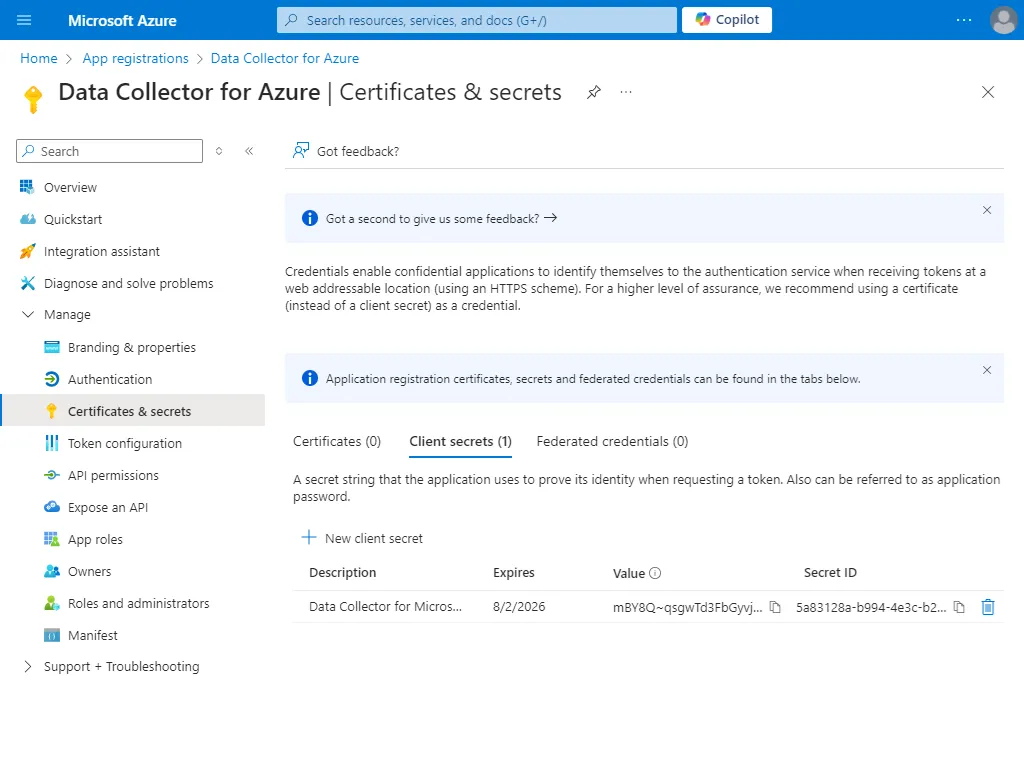
Task: Collapse the sidebar with double chevron
Action: click(249, 151)
